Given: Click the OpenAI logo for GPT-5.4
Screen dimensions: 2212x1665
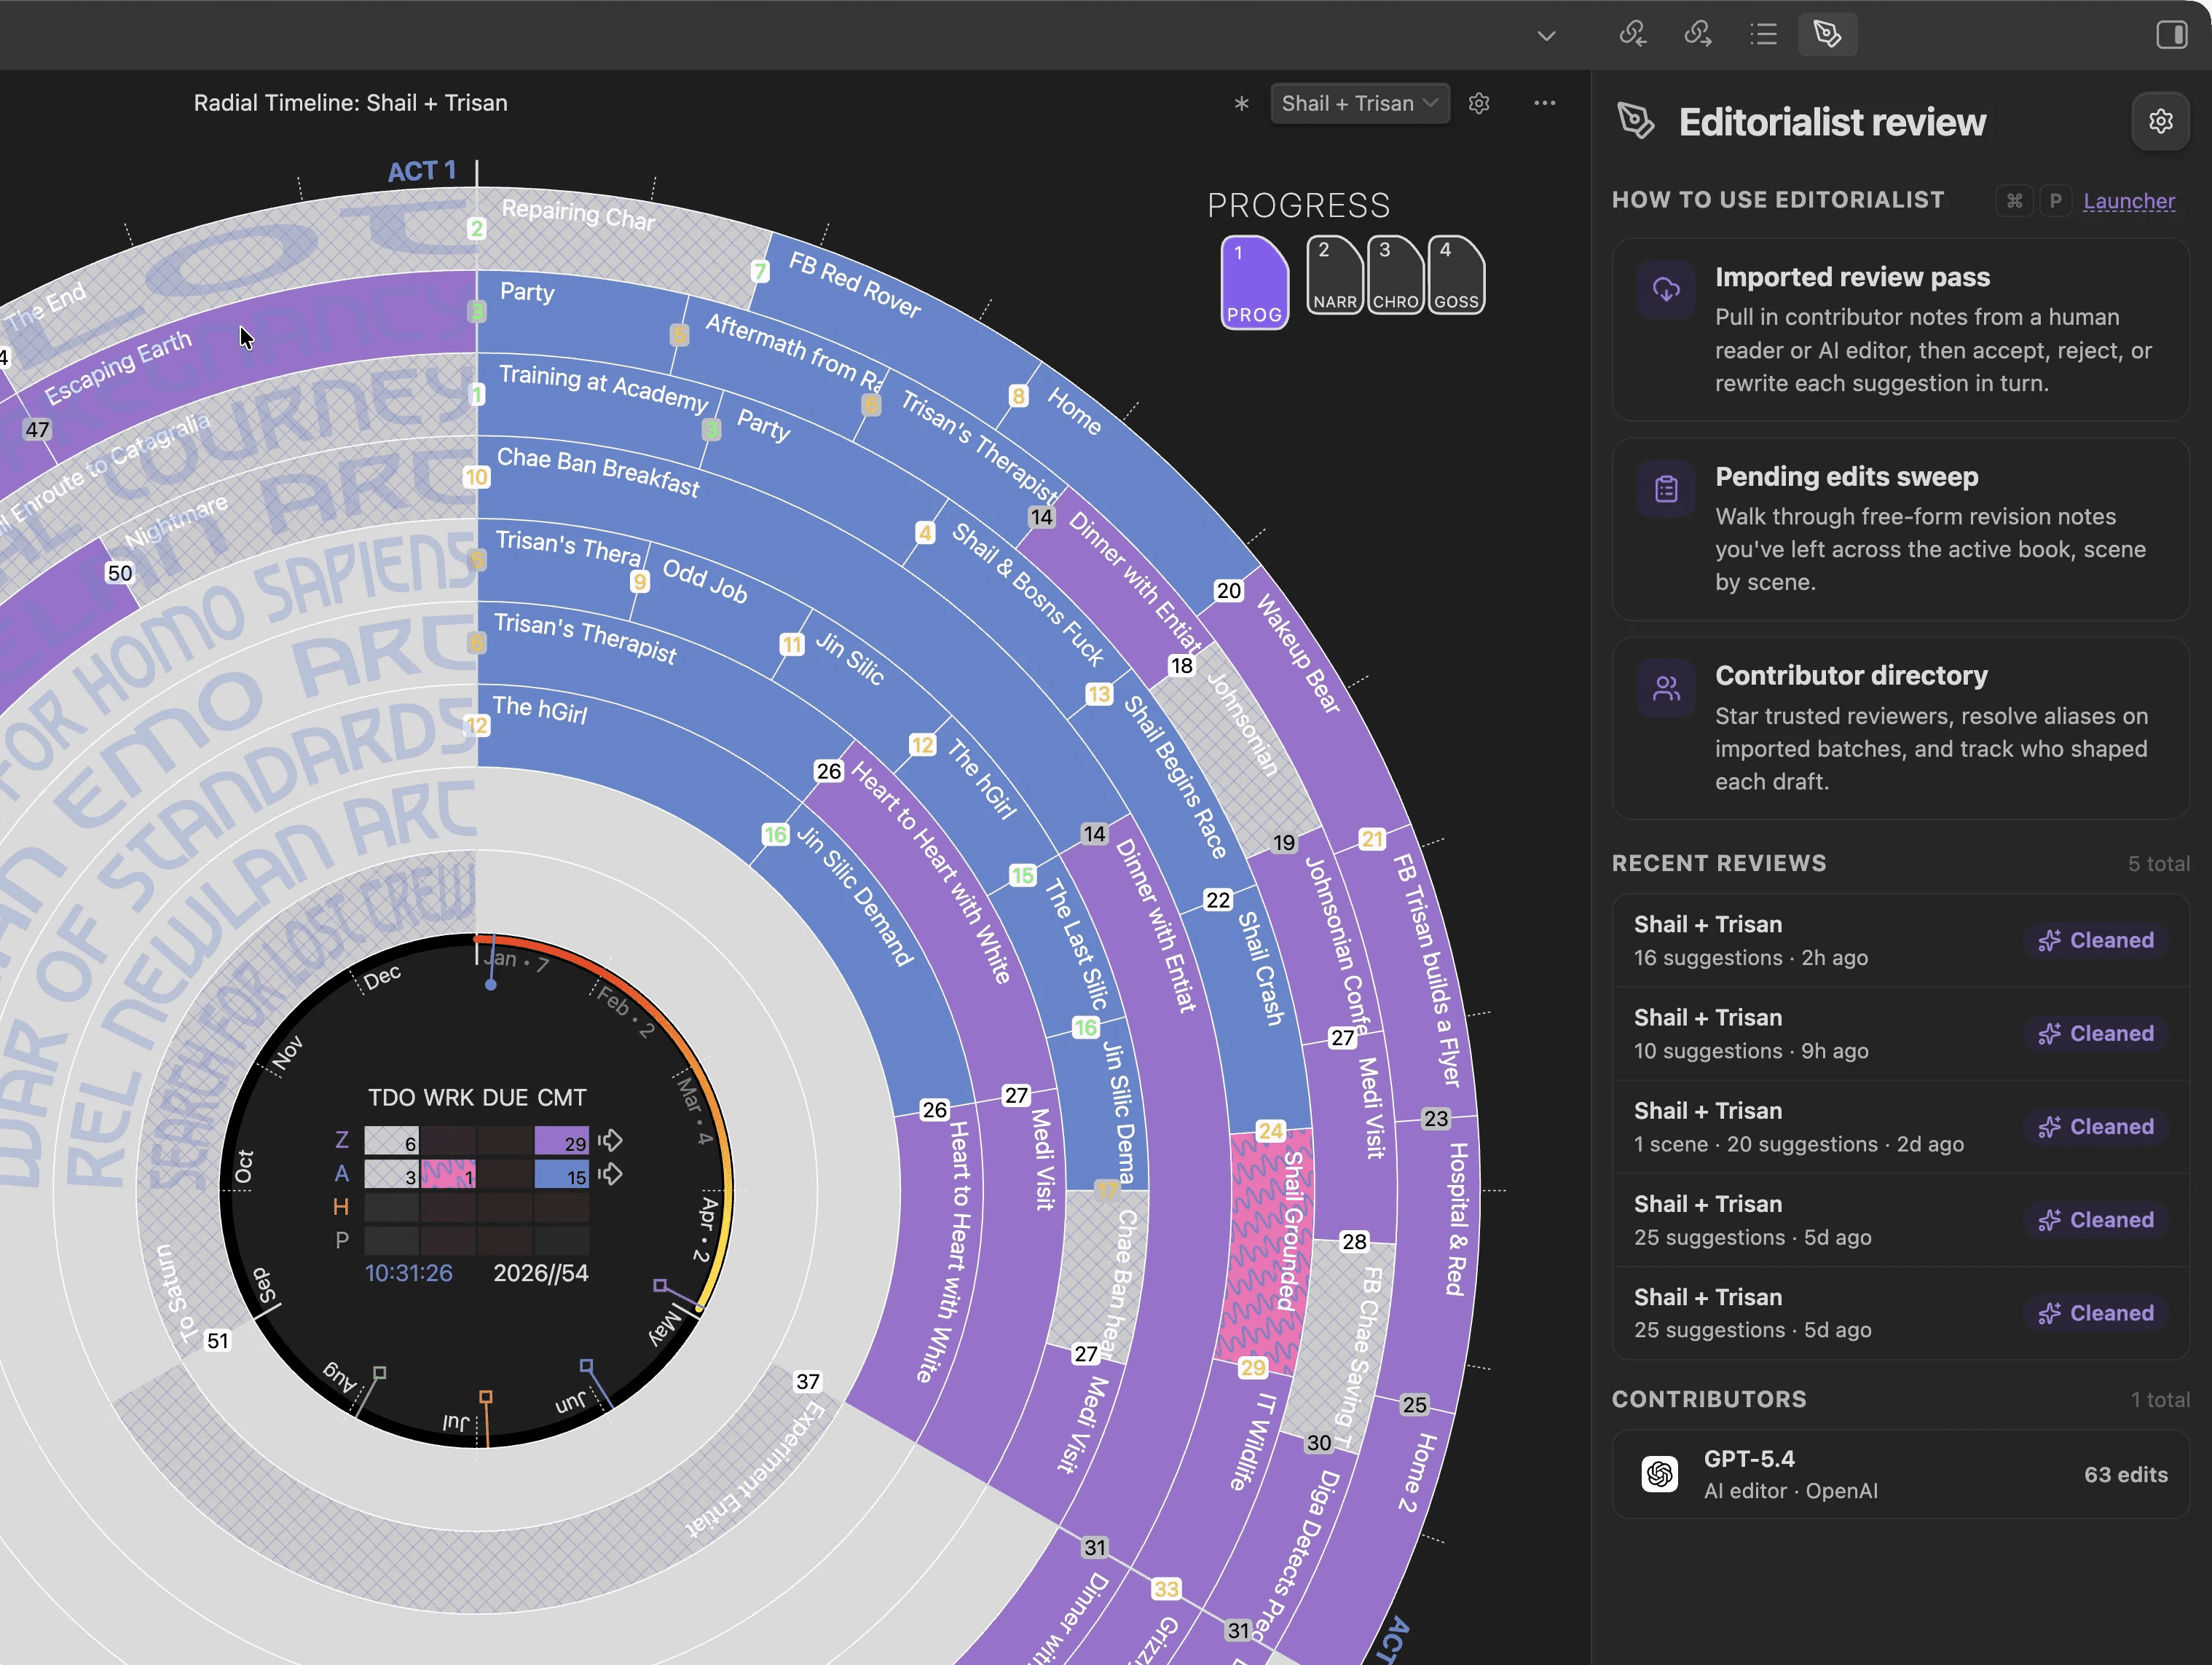Looking at the screenshot, I should [x=1660, y=1474].
